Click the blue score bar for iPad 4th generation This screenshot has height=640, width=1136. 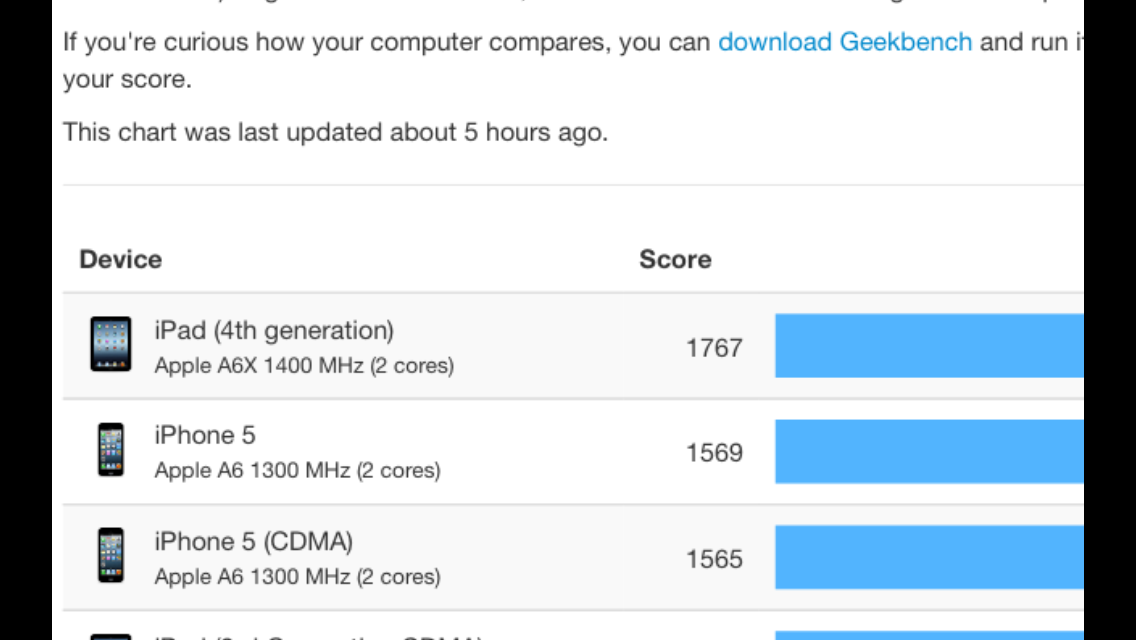point(930,346)
